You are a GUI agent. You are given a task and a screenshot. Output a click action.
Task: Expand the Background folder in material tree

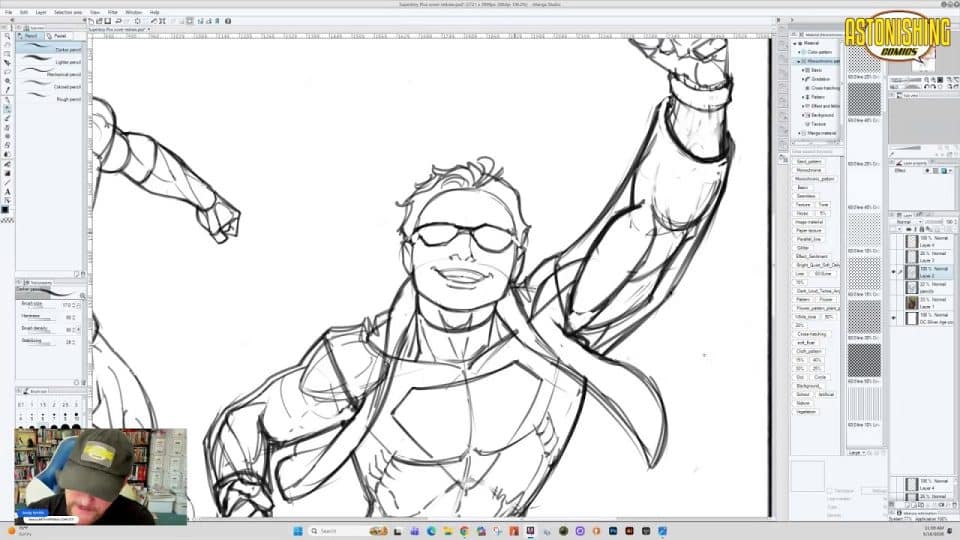tap(803, 115)
